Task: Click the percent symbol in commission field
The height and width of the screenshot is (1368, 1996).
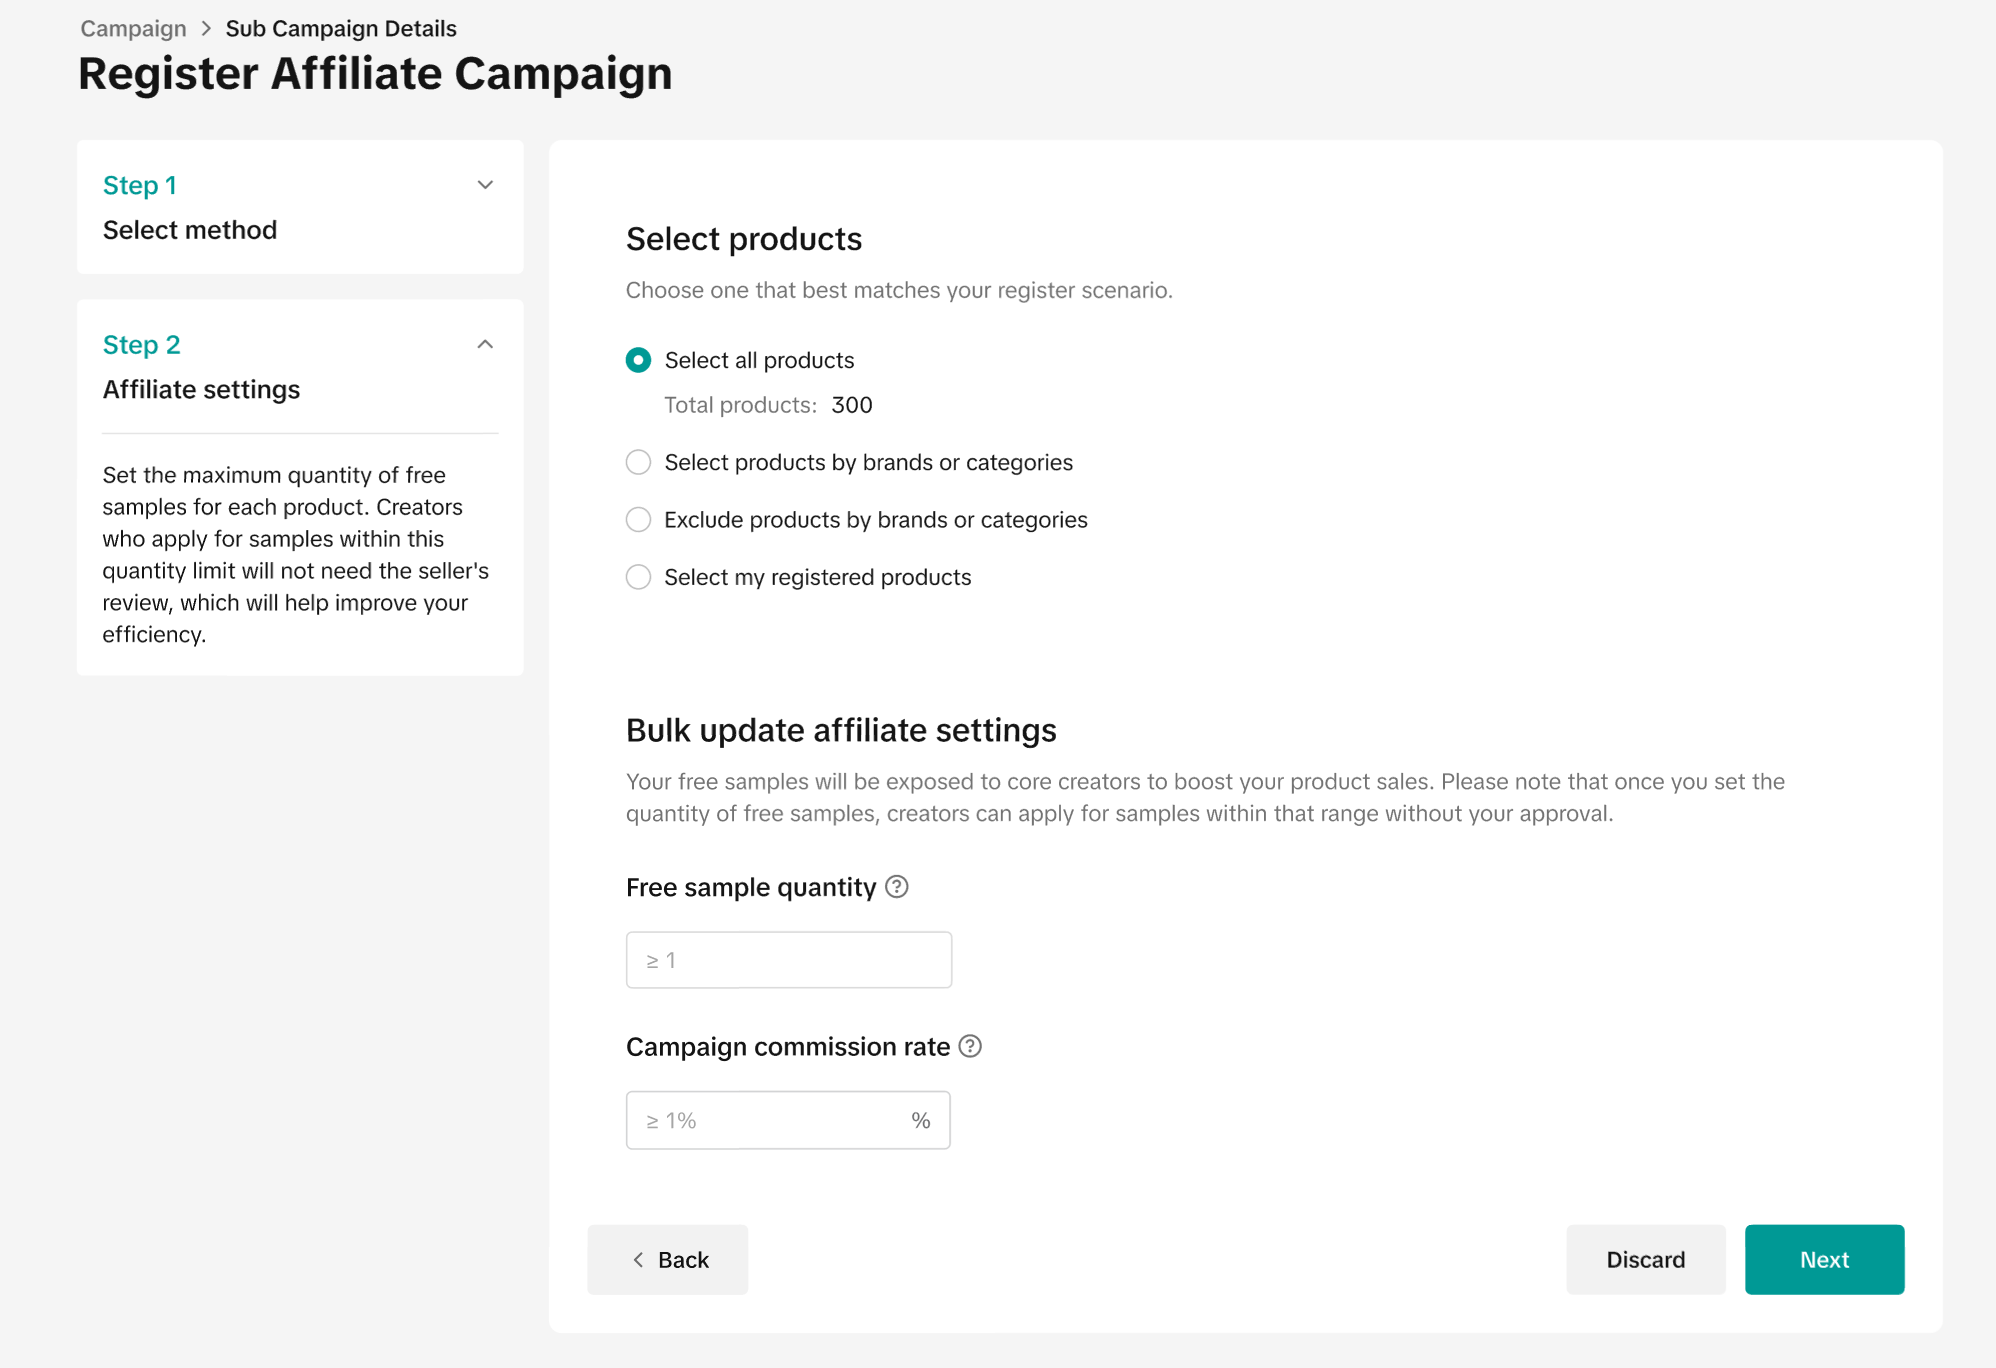Action: 920,1120
